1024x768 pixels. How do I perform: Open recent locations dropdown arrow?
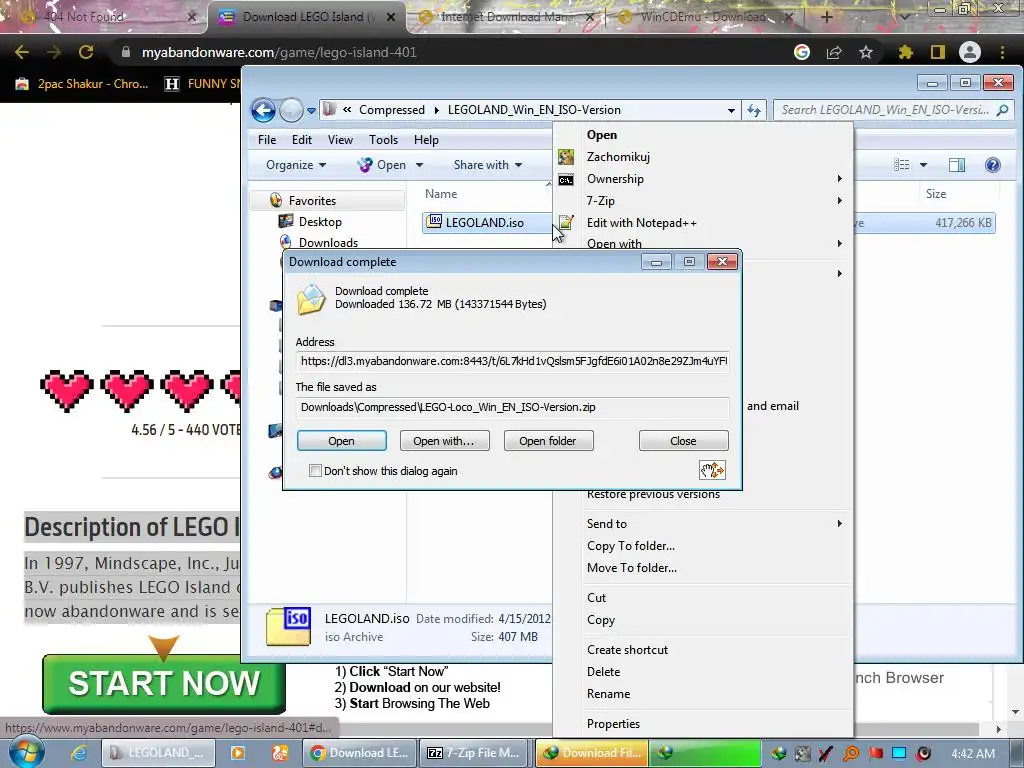click(x=312, y=110)
